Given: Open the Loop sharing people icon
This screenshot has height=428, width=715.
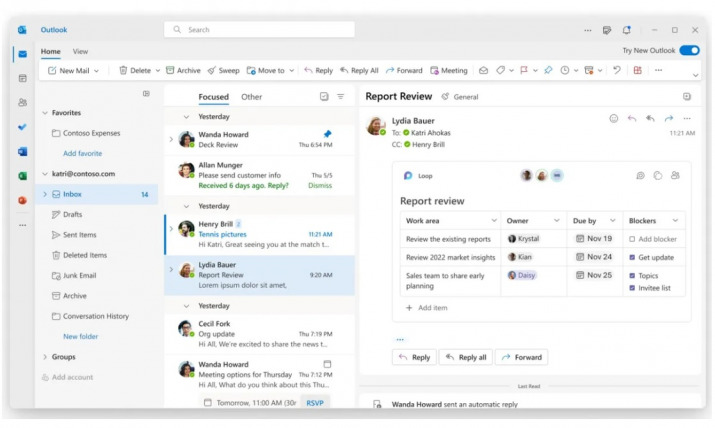Looking at the screenshot, I should coord(675,175).
